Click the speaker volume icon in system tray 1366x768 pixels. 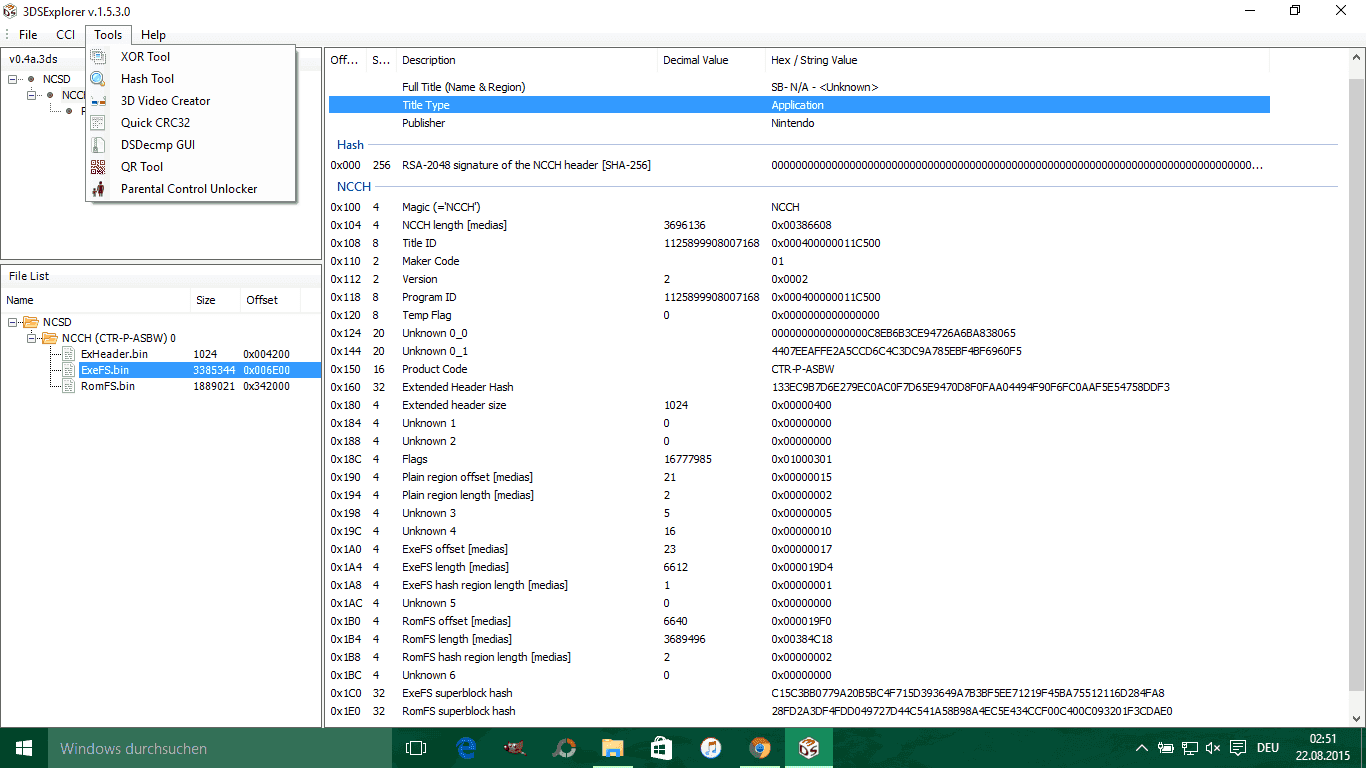pos(1213,748)
